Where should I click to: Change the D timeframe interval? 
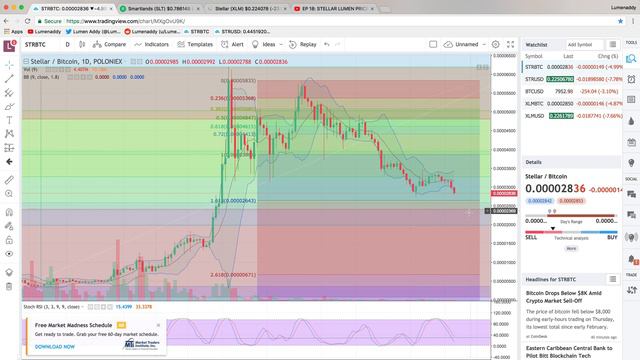[x=68, y=44]
